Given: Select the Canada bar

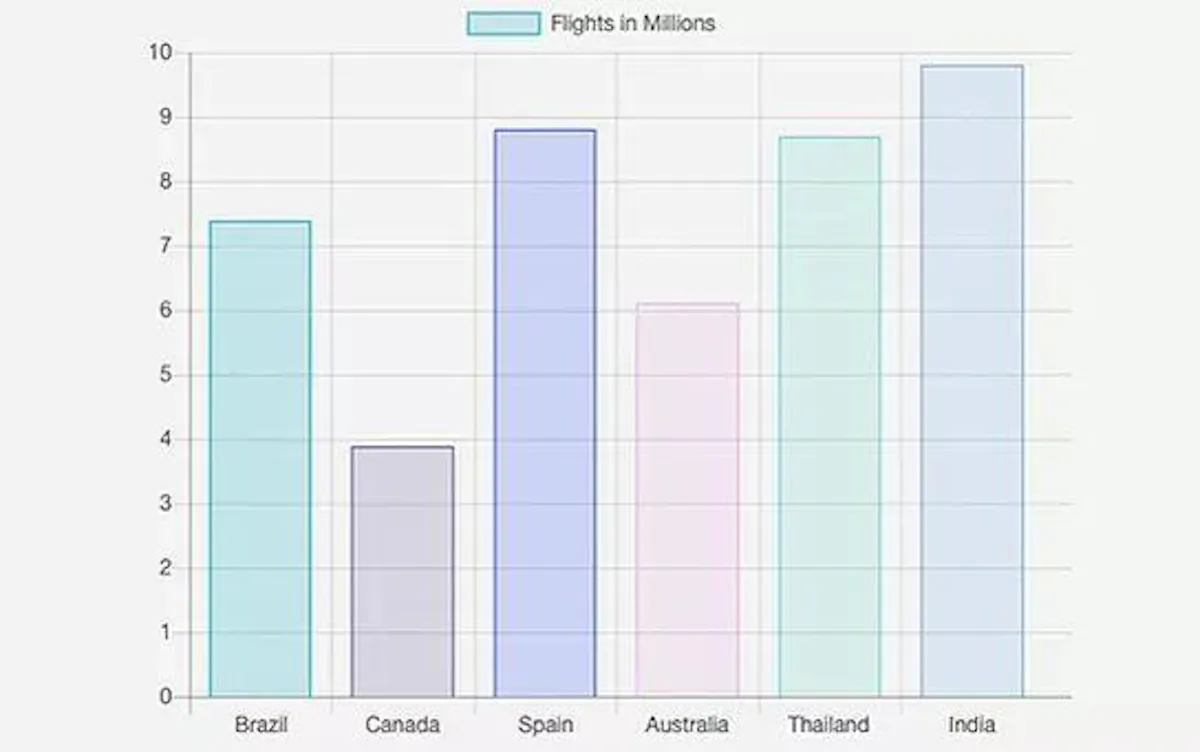Looking at the screenshot, I should click(x=402, y=572).
